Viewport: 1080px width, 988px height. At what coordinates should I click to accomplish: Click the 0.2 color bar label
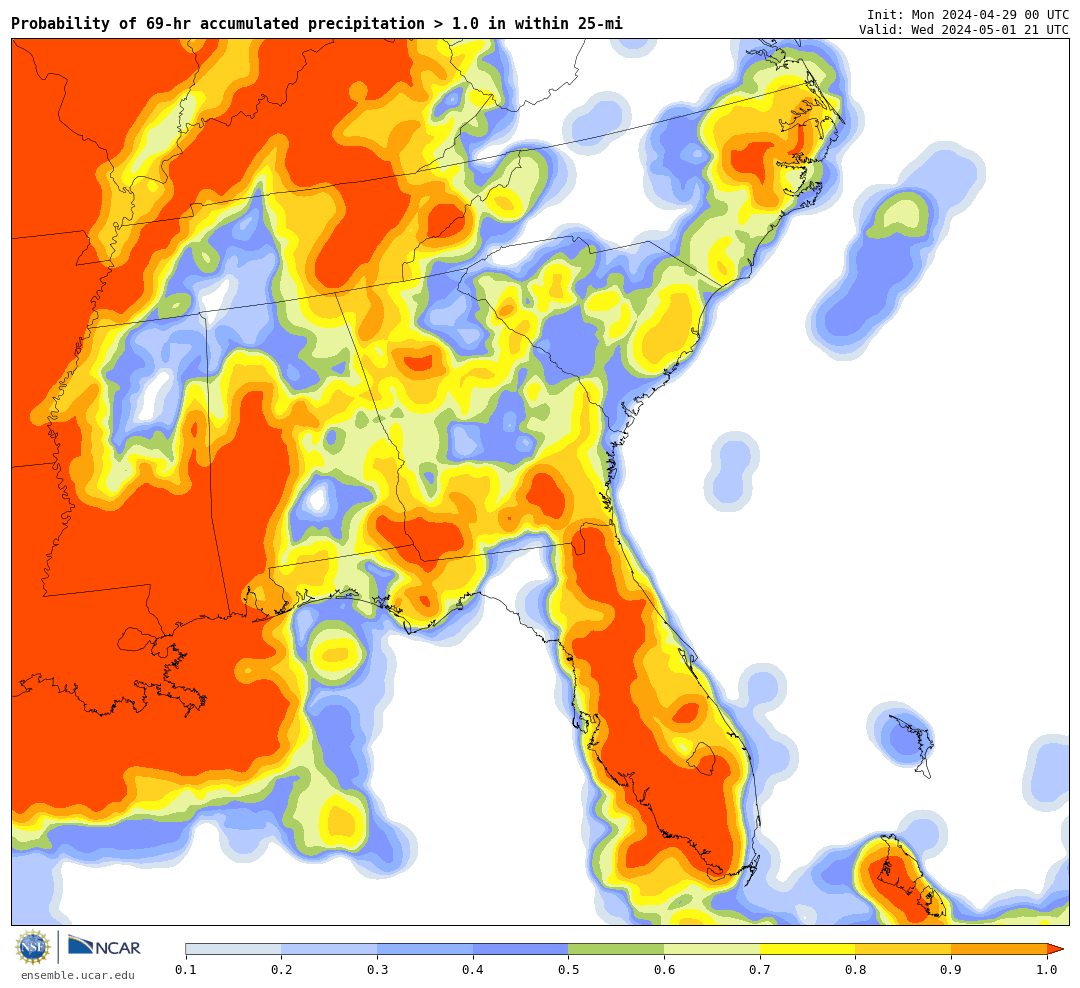282,970
